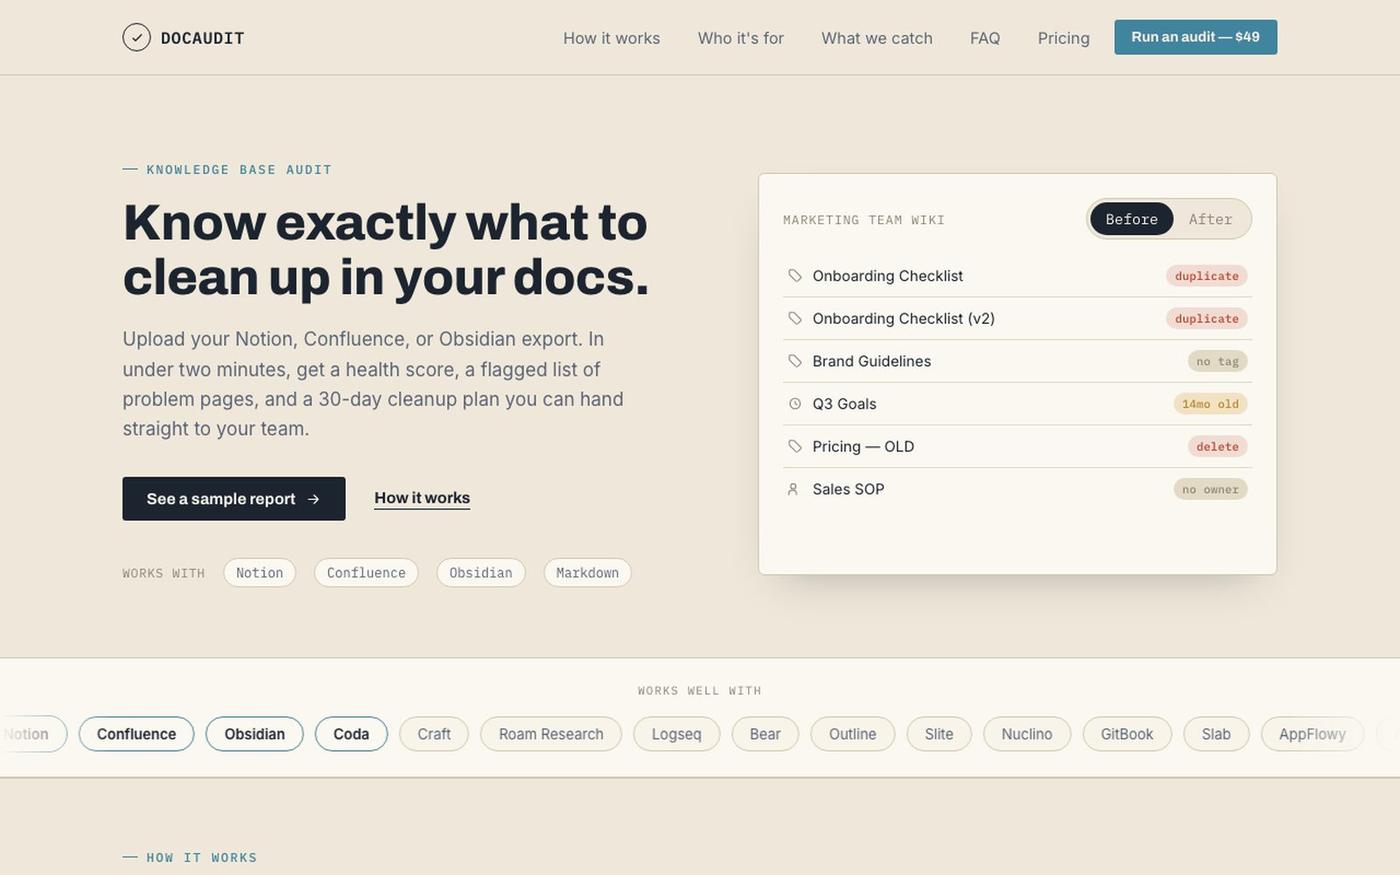1400x875 pixels.
Task: Select the Slite chip
Action: [939, 734]
